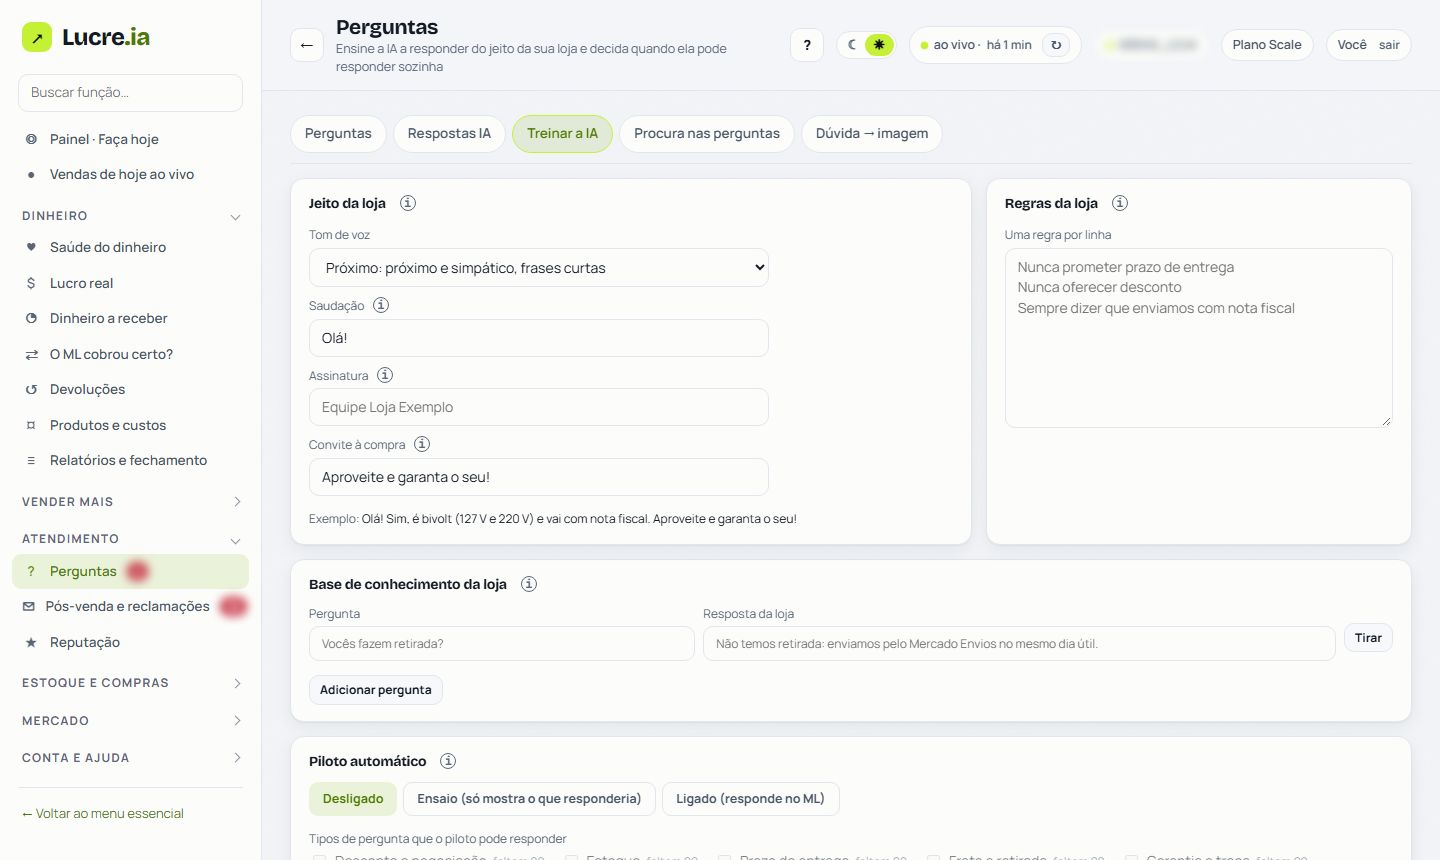
Task: Click the 'Voltar ao menu essencial' link
Action: tap(103, 814)
